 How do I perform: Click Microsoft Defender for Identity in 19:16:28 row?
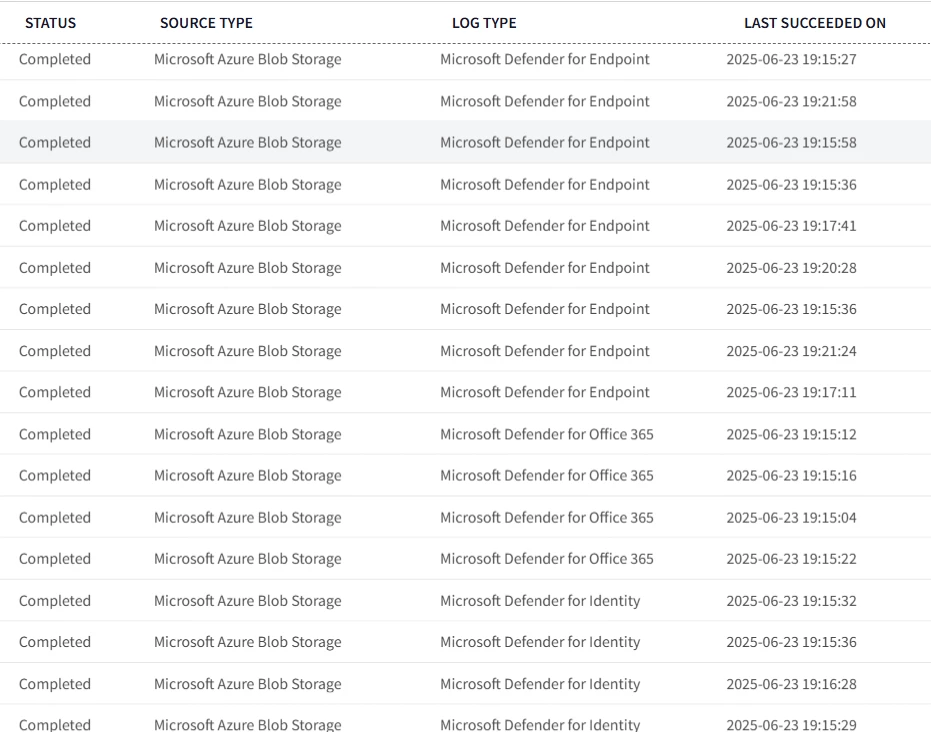tap(540, 685)
